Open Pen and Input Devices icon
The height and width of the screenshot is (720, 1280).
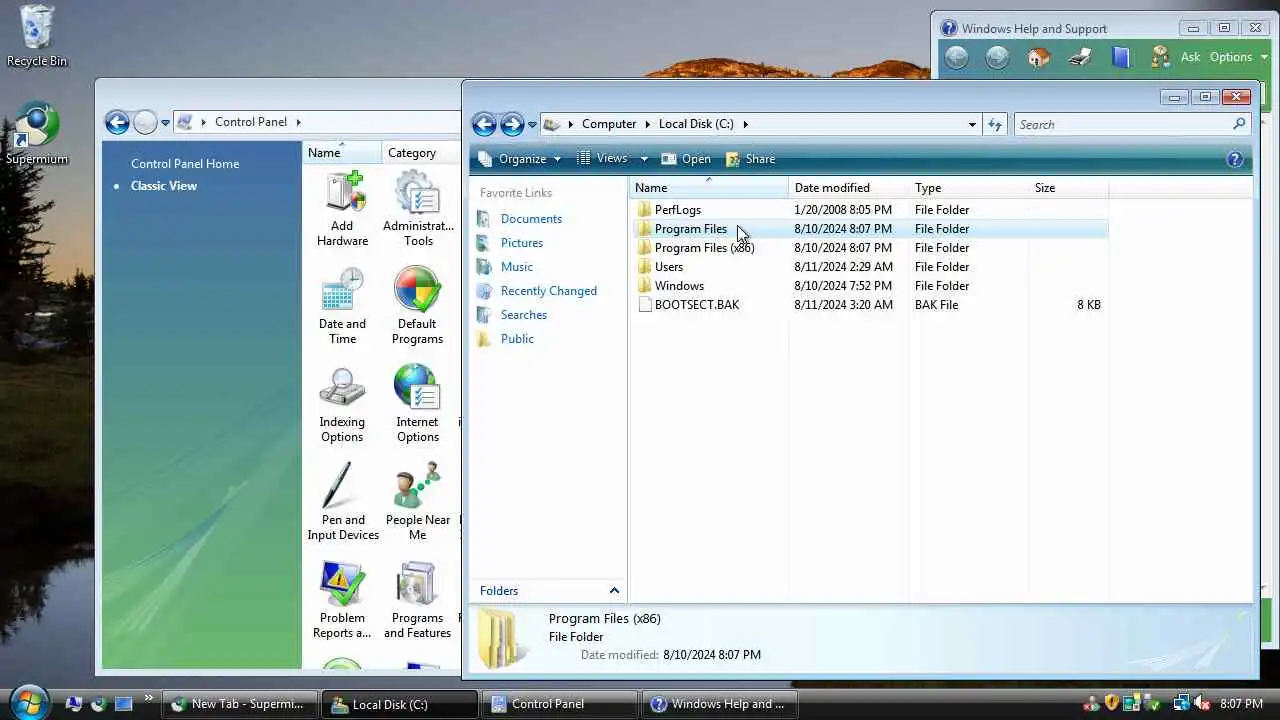point(342,502)
